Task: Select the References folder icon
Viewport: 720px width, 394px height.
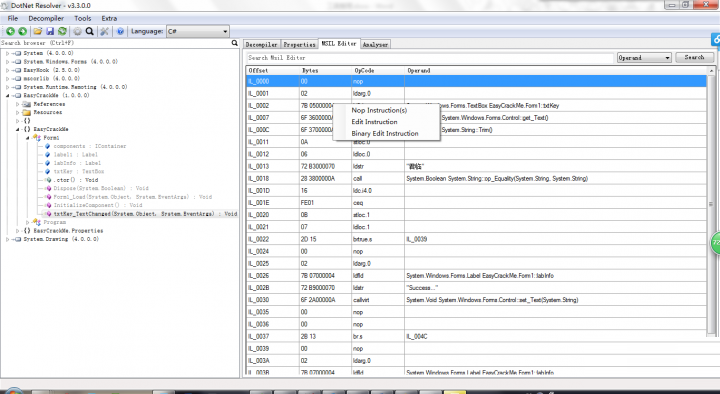Action: tap(27, 104)
